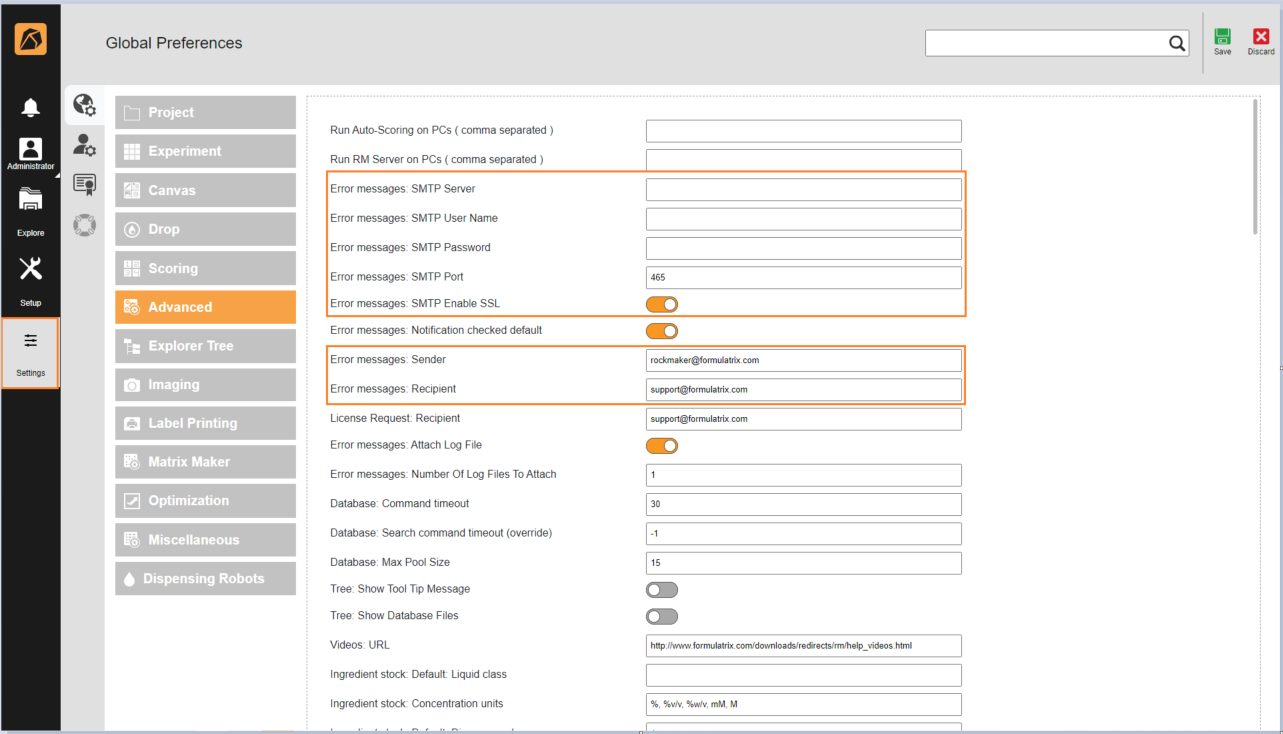Disable SMTP Enable SSL toggle
Image resolution: width=1283 pixels, height=734 pixels.
tap(662, 304)
